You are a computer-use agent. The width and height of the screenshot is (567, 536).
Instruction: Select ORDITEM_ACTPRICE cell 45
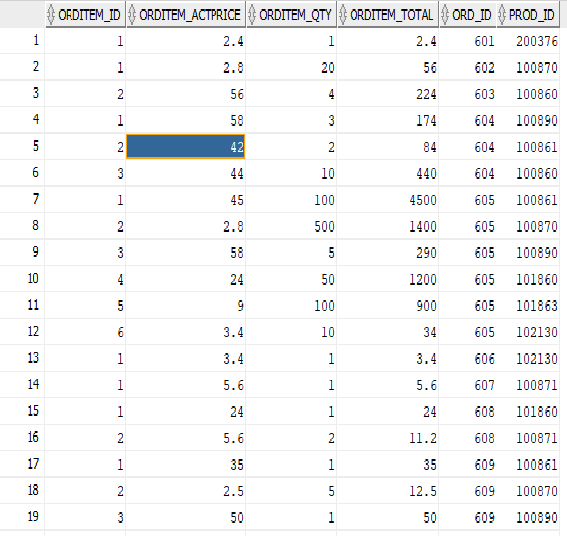pyautogui.click(x=186, y=200)
